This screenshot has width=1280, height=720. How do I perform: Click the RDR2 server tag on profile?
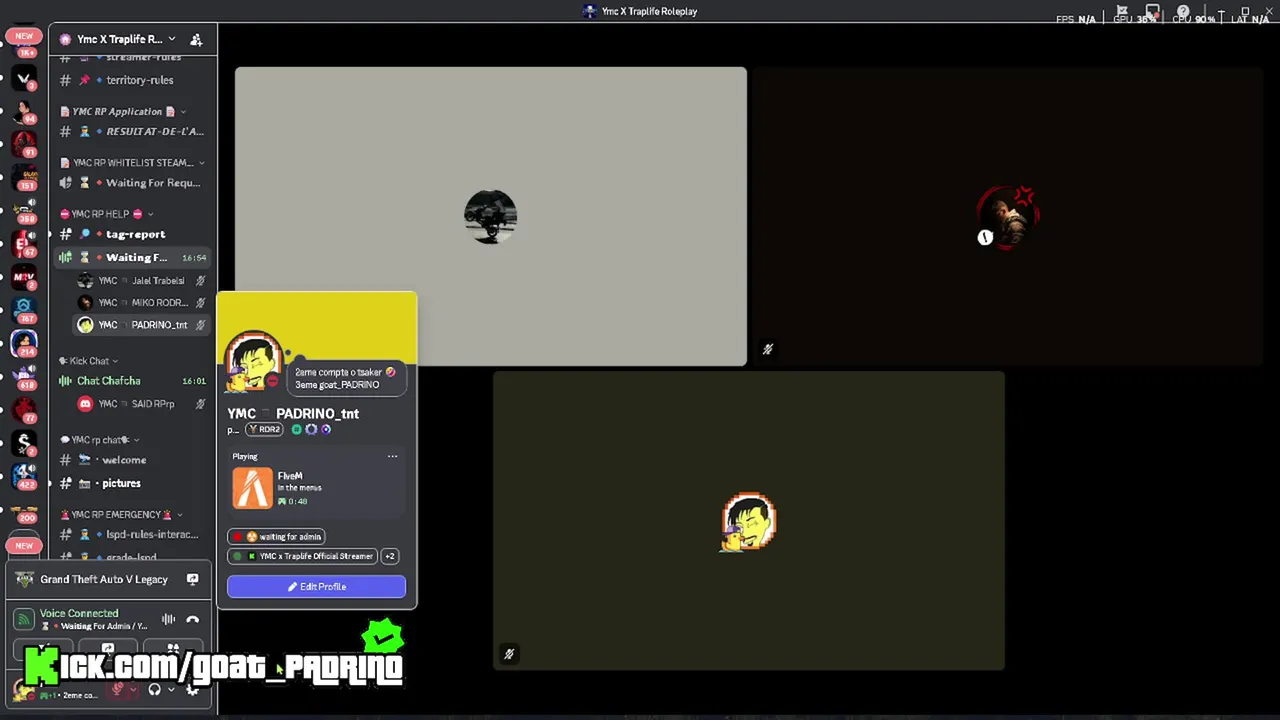coord(265,429)
